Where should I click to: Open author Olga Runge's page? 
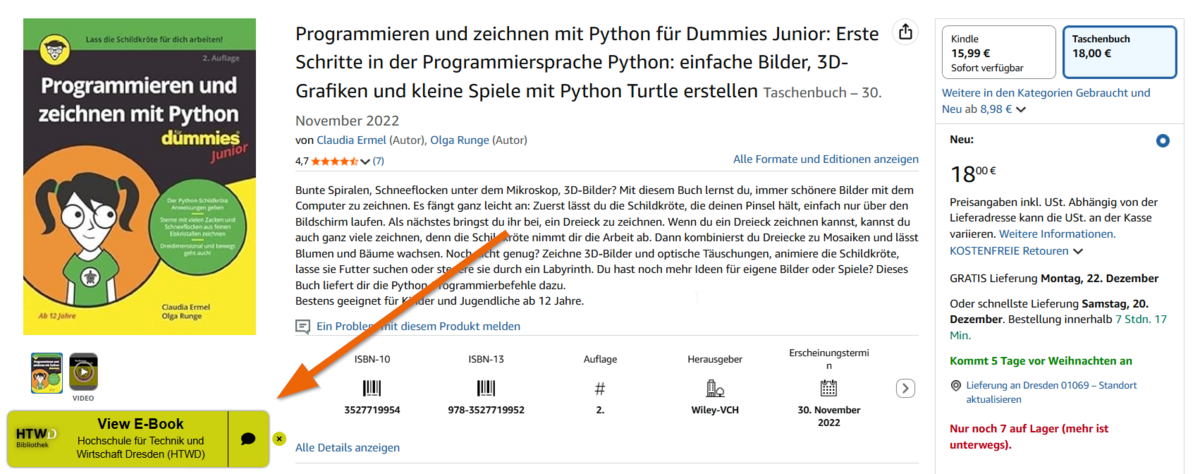[461, 140]
